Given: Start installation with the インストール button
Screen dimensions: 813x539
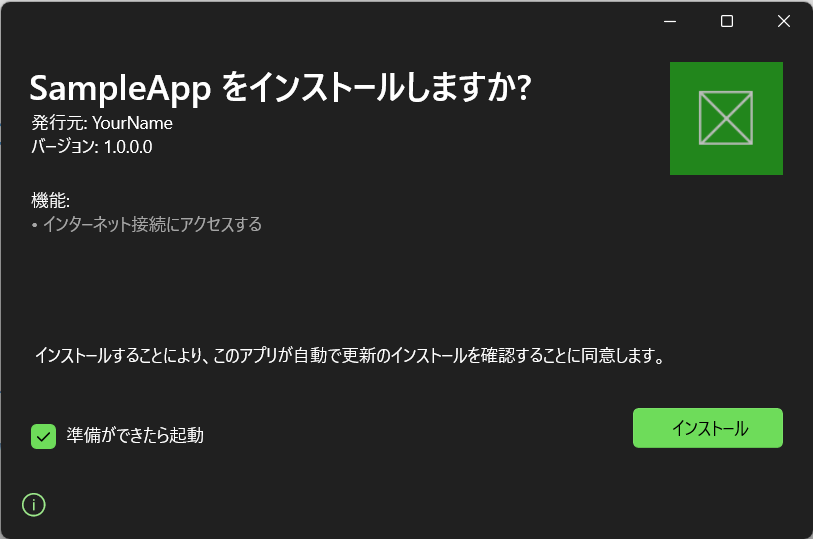Looking at the screenshot, I should (x=708, y=428).
